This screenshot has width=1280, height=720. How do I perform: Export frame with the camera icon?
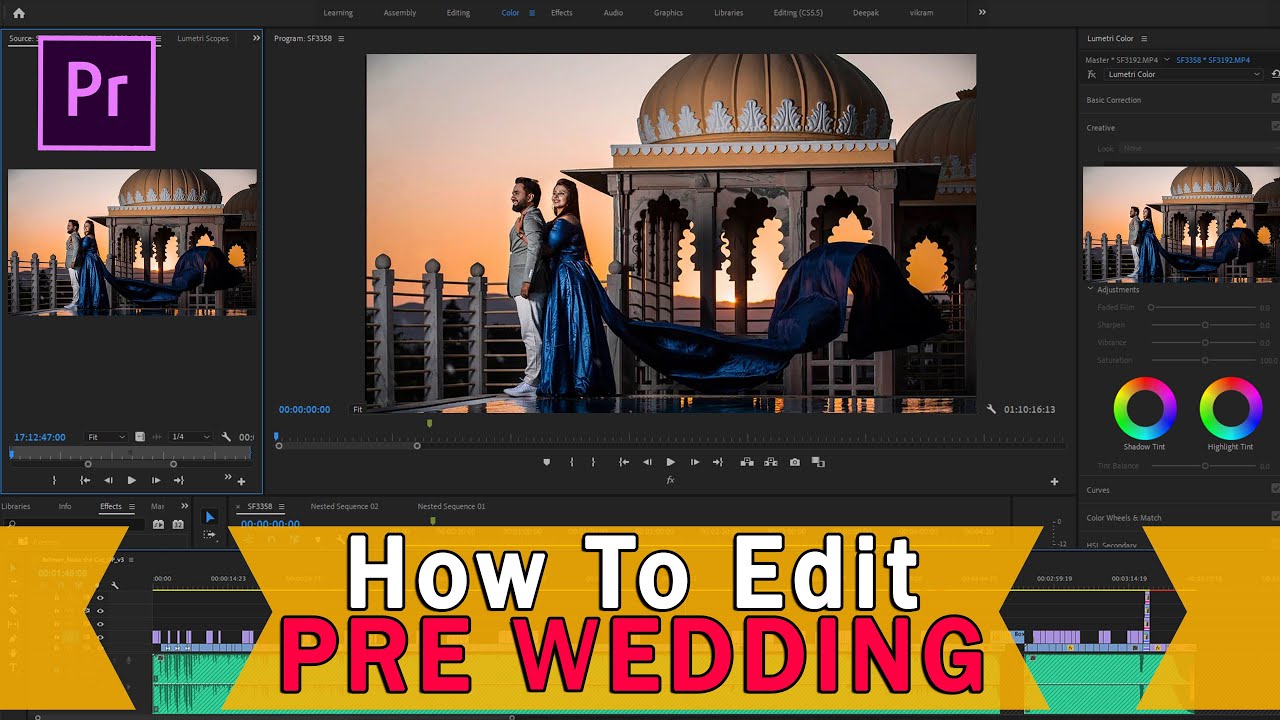[794, 462]
